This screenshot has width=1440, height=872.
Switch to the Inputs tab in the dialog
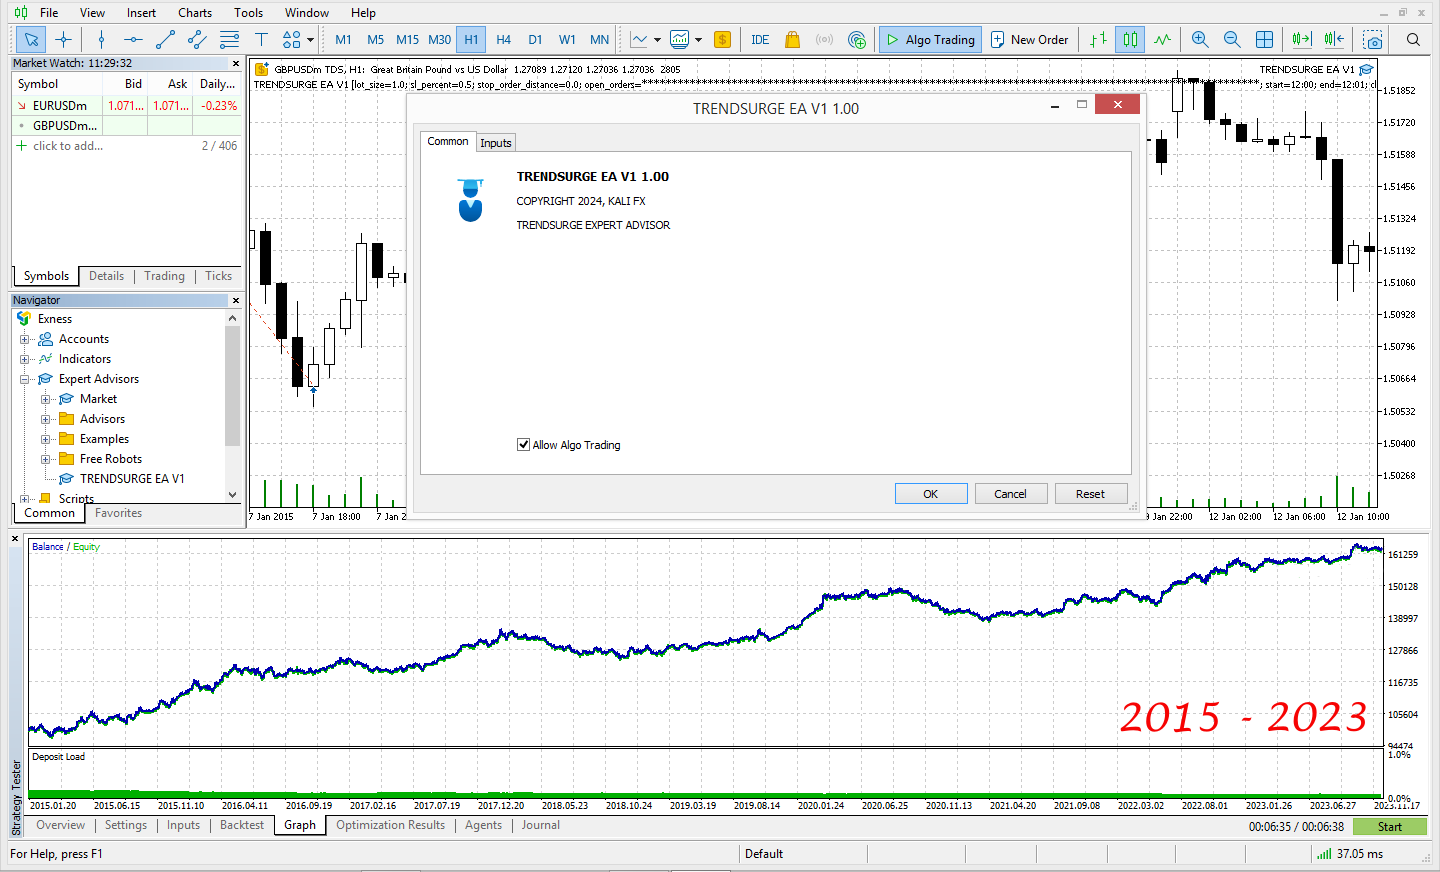(495, 142)
